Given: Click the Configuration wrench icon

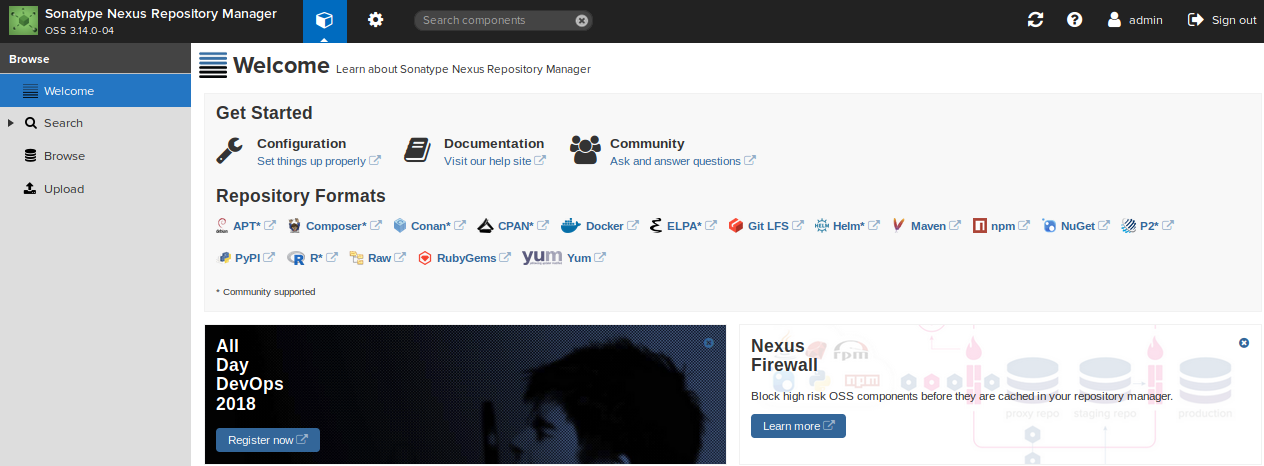Looking at the screenshot, I should [x=230, y=151].
